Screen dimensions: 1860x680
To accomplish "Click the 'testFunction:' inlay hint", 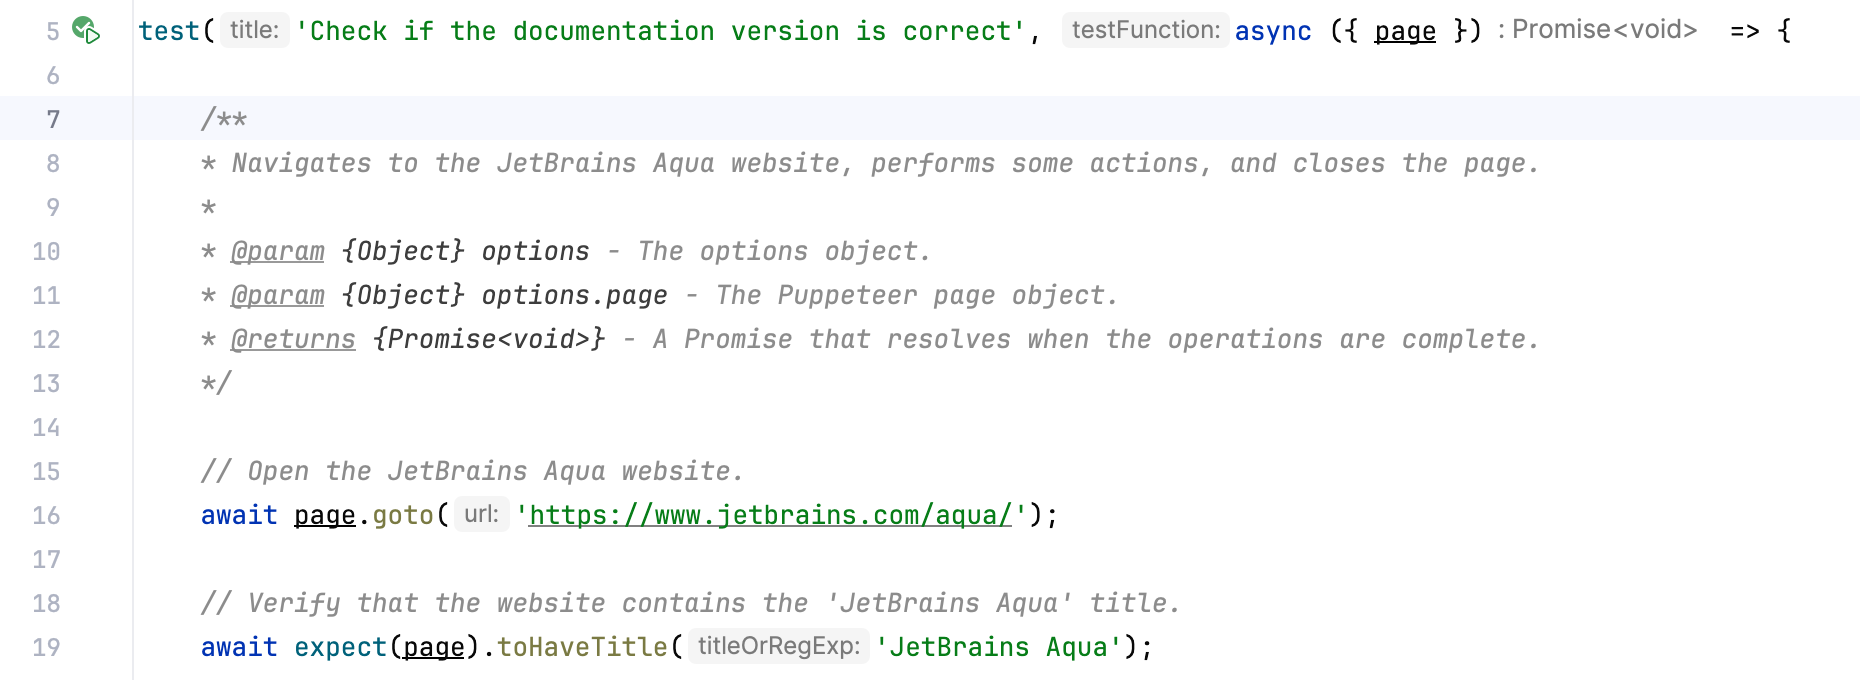I will click(1145, 30).
